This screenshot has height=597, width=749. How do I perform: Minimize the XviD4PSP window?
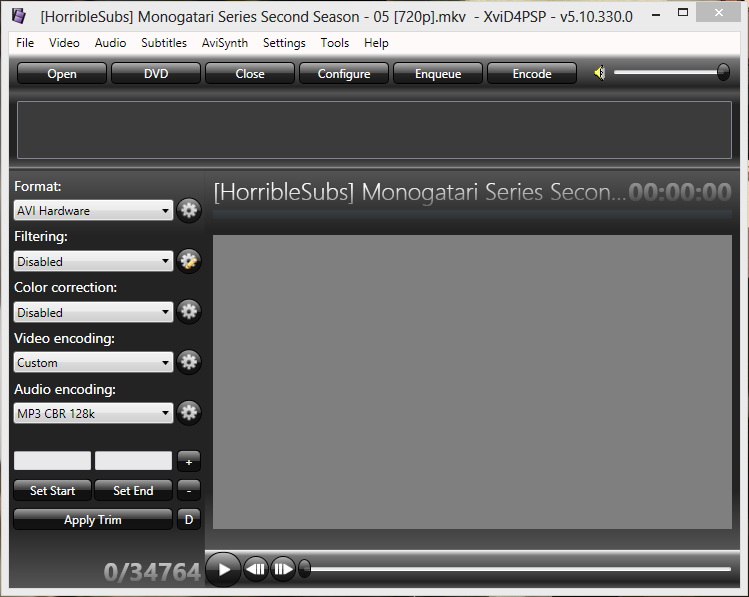(x=656, y=15)
